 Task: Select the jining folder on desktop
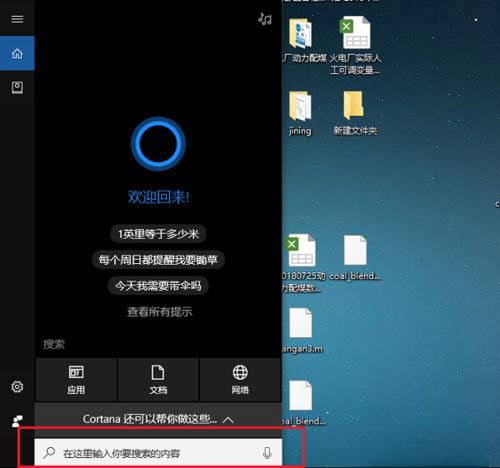[x=300, y=113]
